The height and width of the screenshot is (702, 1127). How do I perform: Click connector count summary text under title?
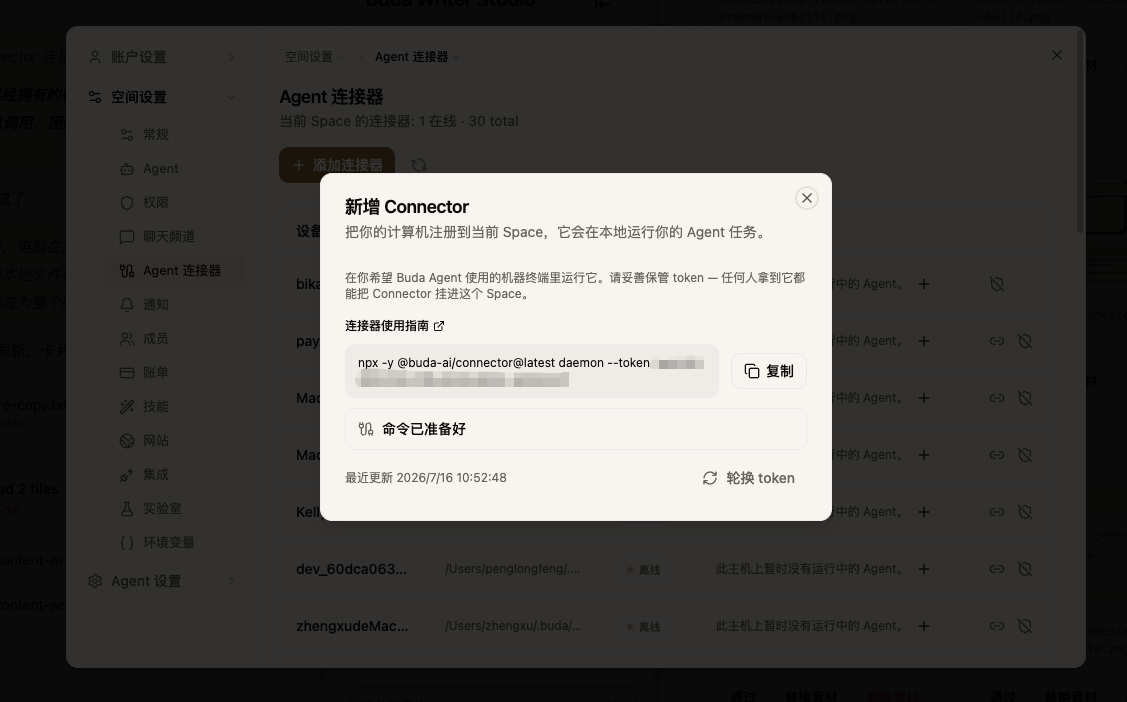[399, 121]
